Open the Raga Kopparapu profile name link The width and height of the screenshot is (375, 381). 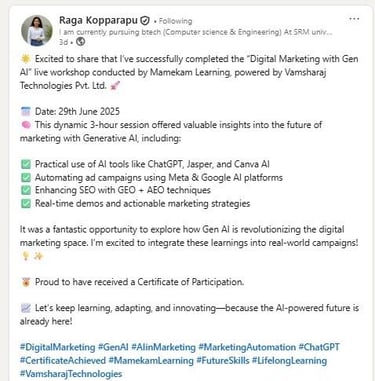pyautogui.click(x=98, y=20)
